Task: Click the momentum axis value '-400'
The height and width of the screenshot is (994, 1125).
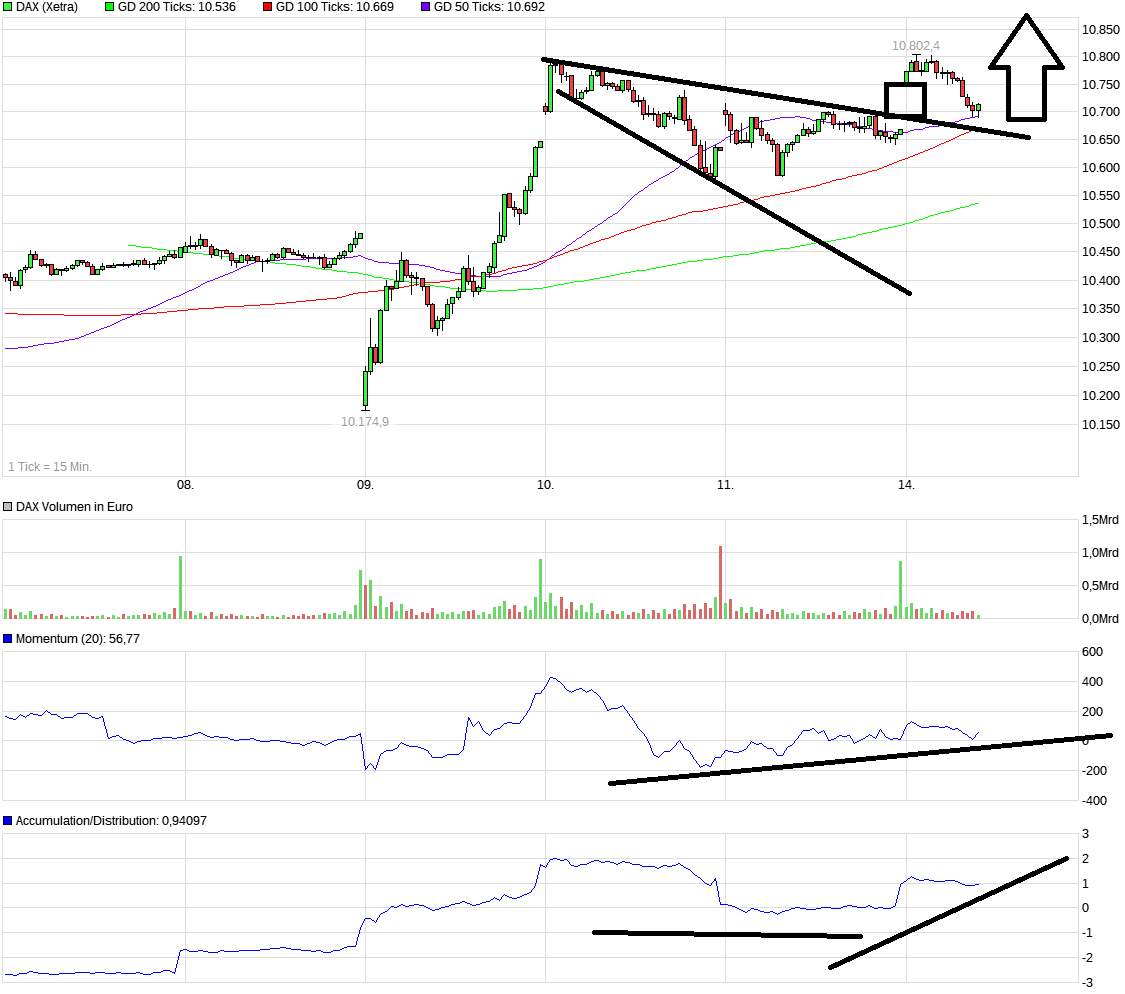Action: tap(1094, 801)
